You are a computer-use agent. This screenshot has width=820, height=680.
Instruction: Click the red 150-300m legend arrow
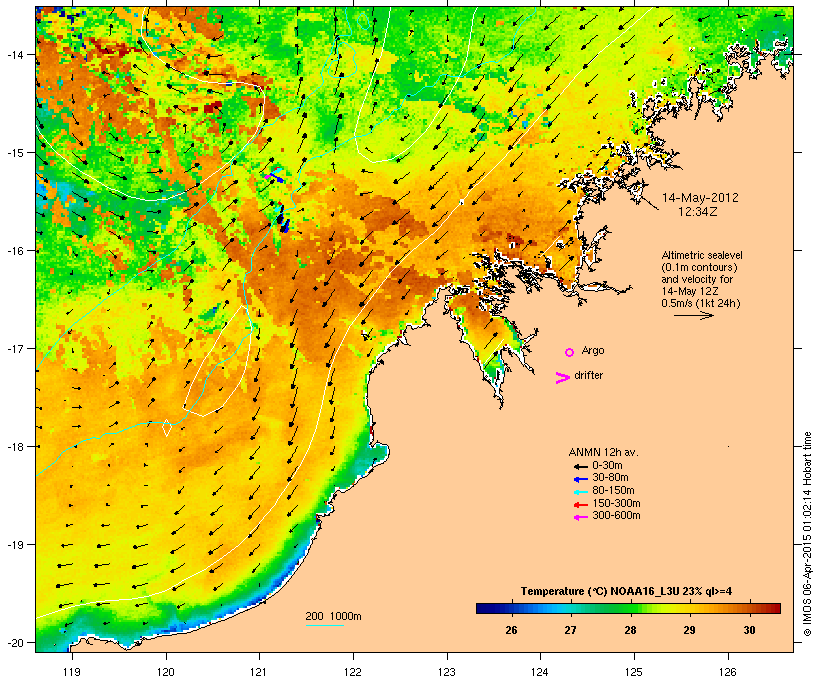[580, 505]
